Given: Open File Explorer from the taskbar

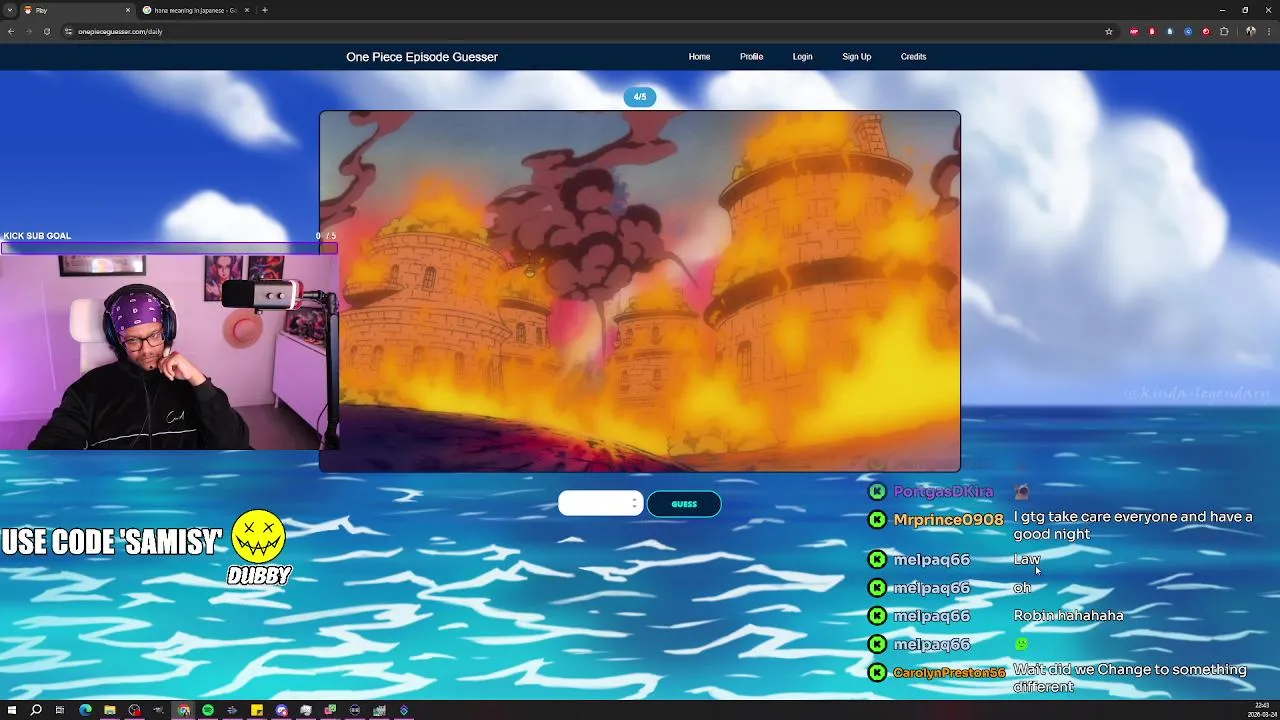Looking at the screenshot, I should (109, 710).
